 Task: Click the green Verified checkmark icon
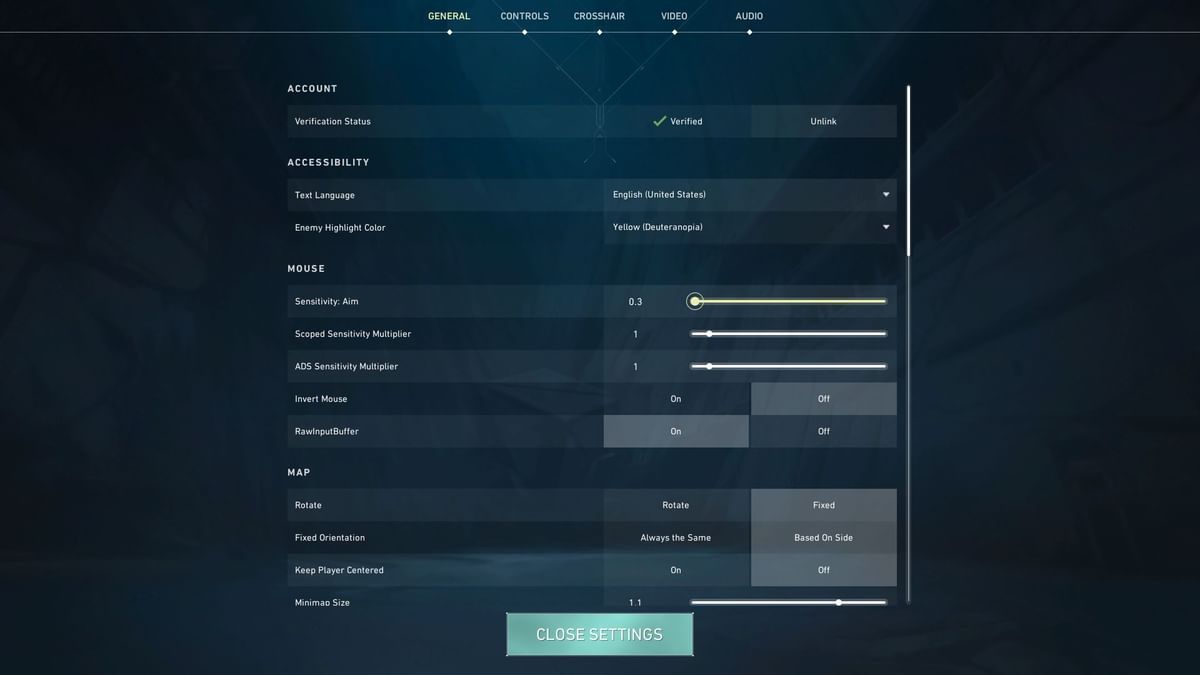click(x=659, y=121)
